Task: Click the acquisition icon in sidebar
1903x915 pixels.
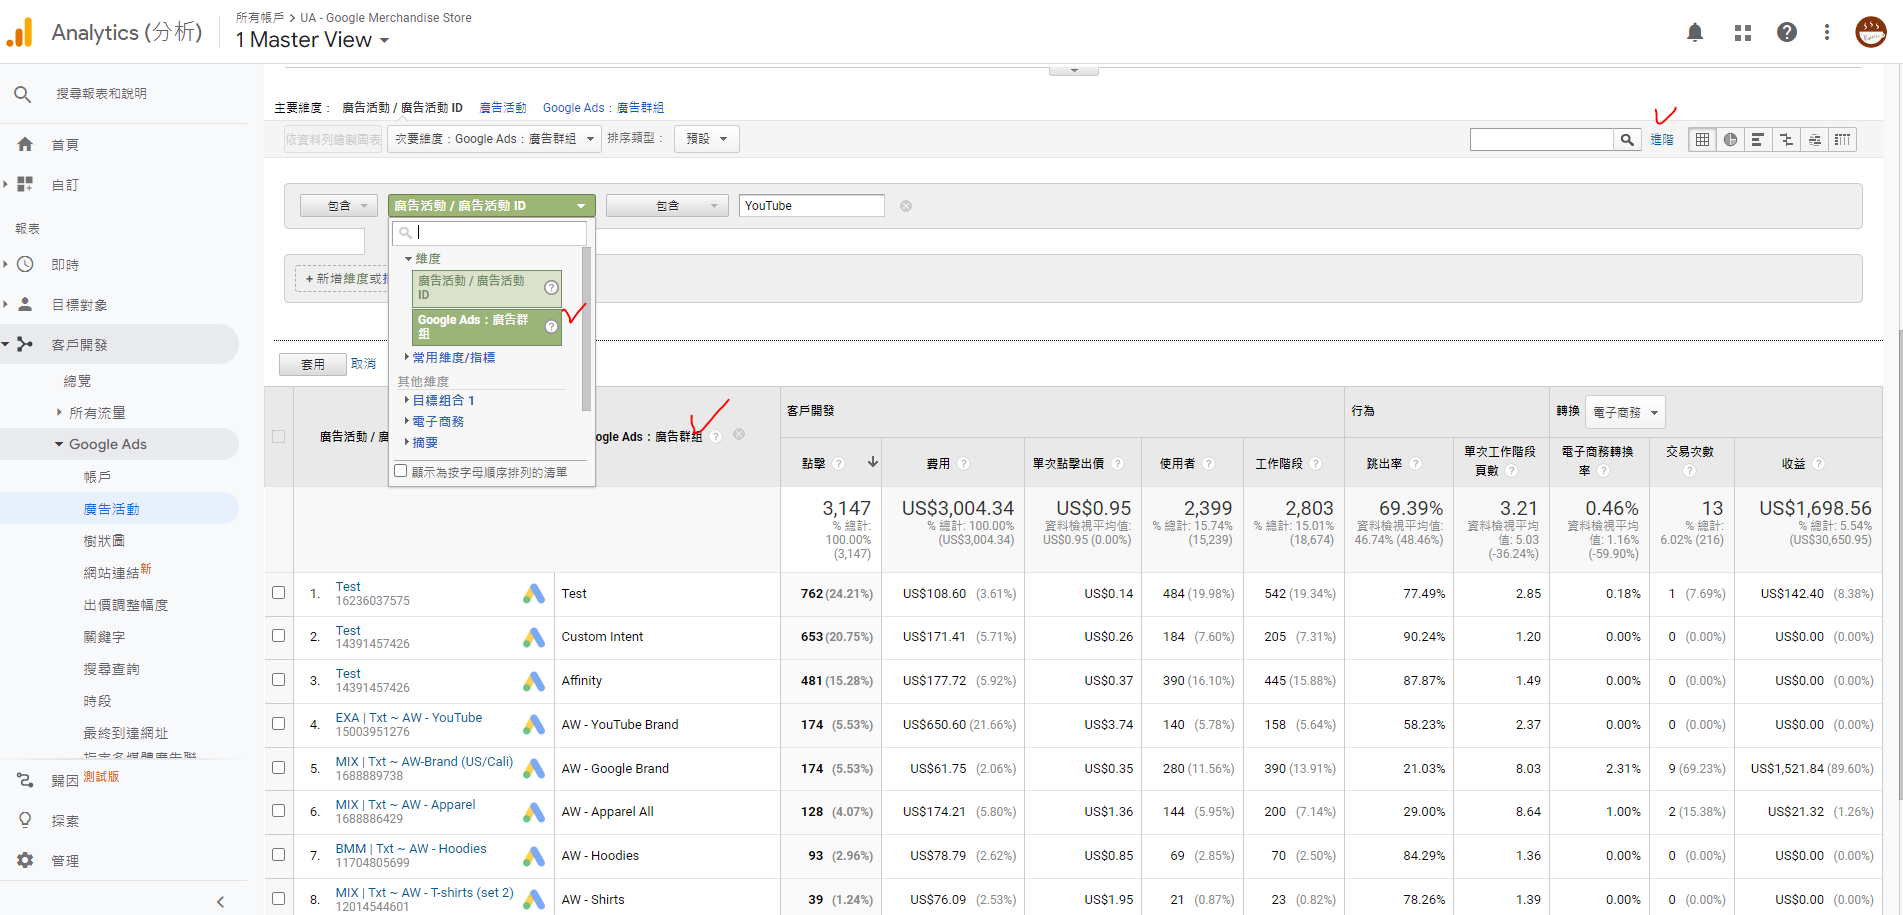Action: pyautogui.click(x=25, y=344)
